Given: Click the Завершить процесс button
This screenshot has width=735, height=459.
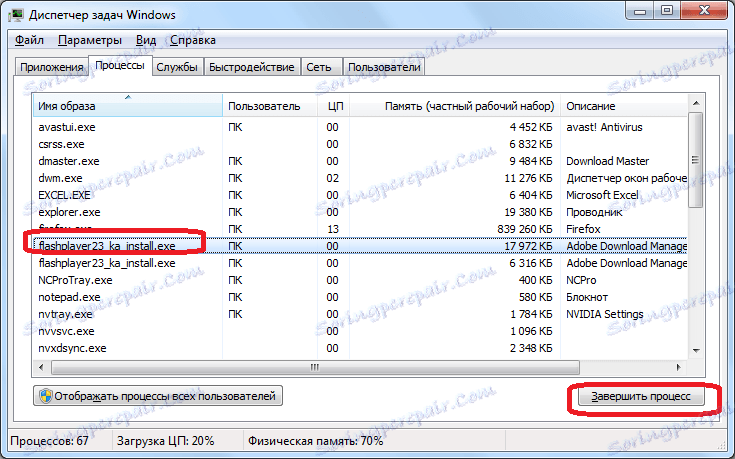Looking at the screenshot, I should tap(641, 396).
